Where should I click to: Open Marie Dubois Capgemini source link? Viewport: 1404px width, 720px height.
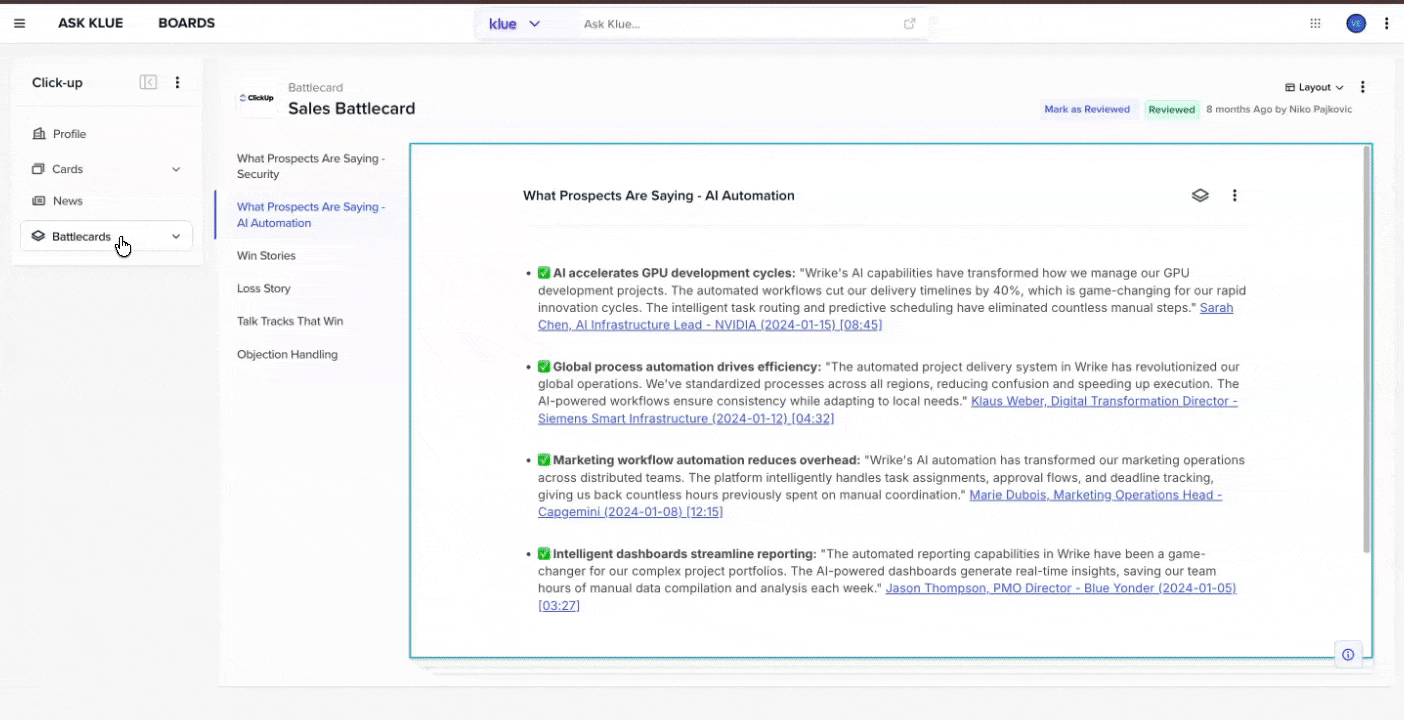point(880,503)
